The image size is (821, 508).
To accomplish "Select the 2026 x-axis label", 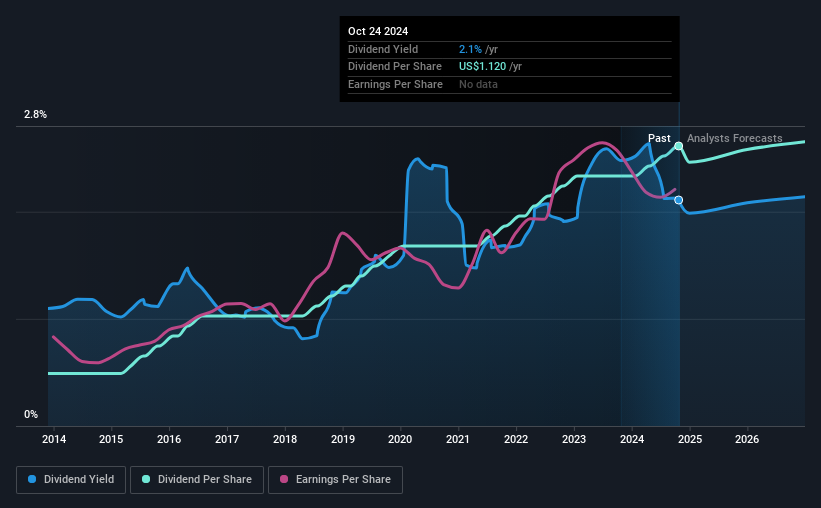I will tap(747, 439).
